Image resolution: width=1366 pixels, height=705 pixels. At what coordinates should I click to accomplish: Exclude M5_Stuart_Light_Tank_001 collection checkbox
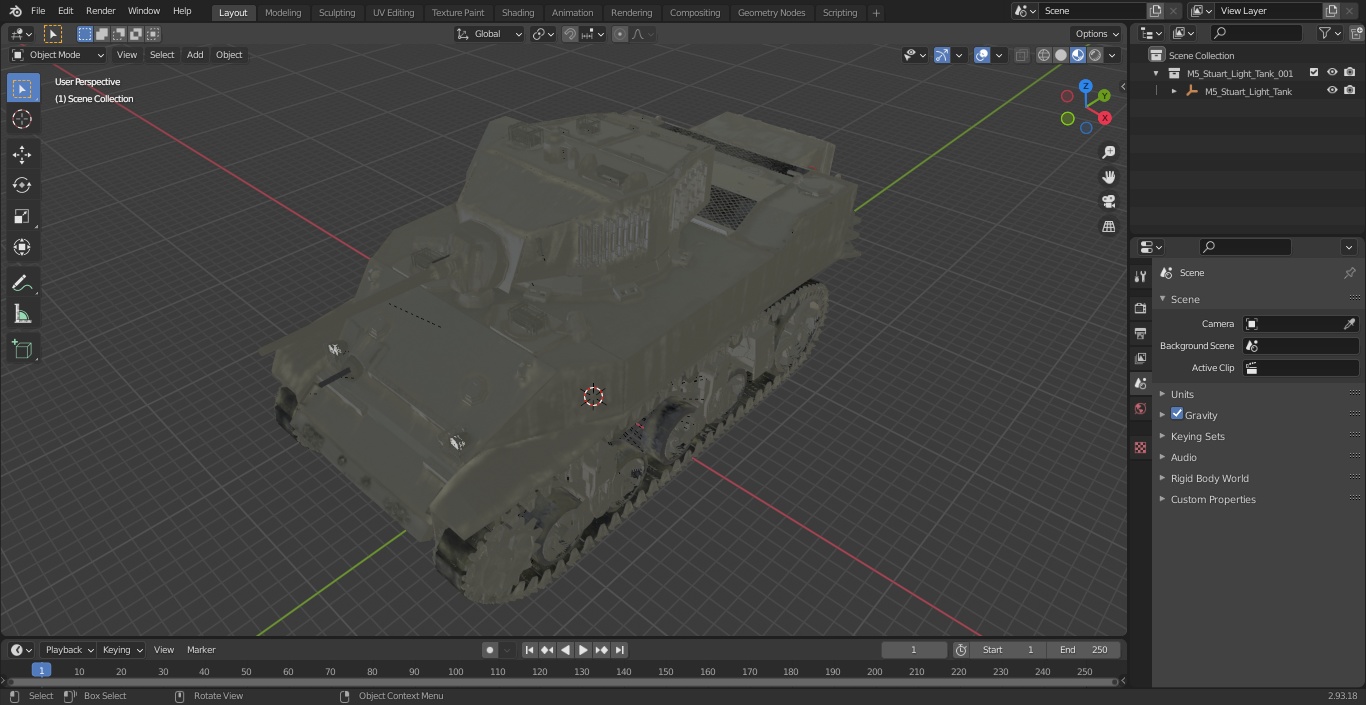tap(1314, 73)
